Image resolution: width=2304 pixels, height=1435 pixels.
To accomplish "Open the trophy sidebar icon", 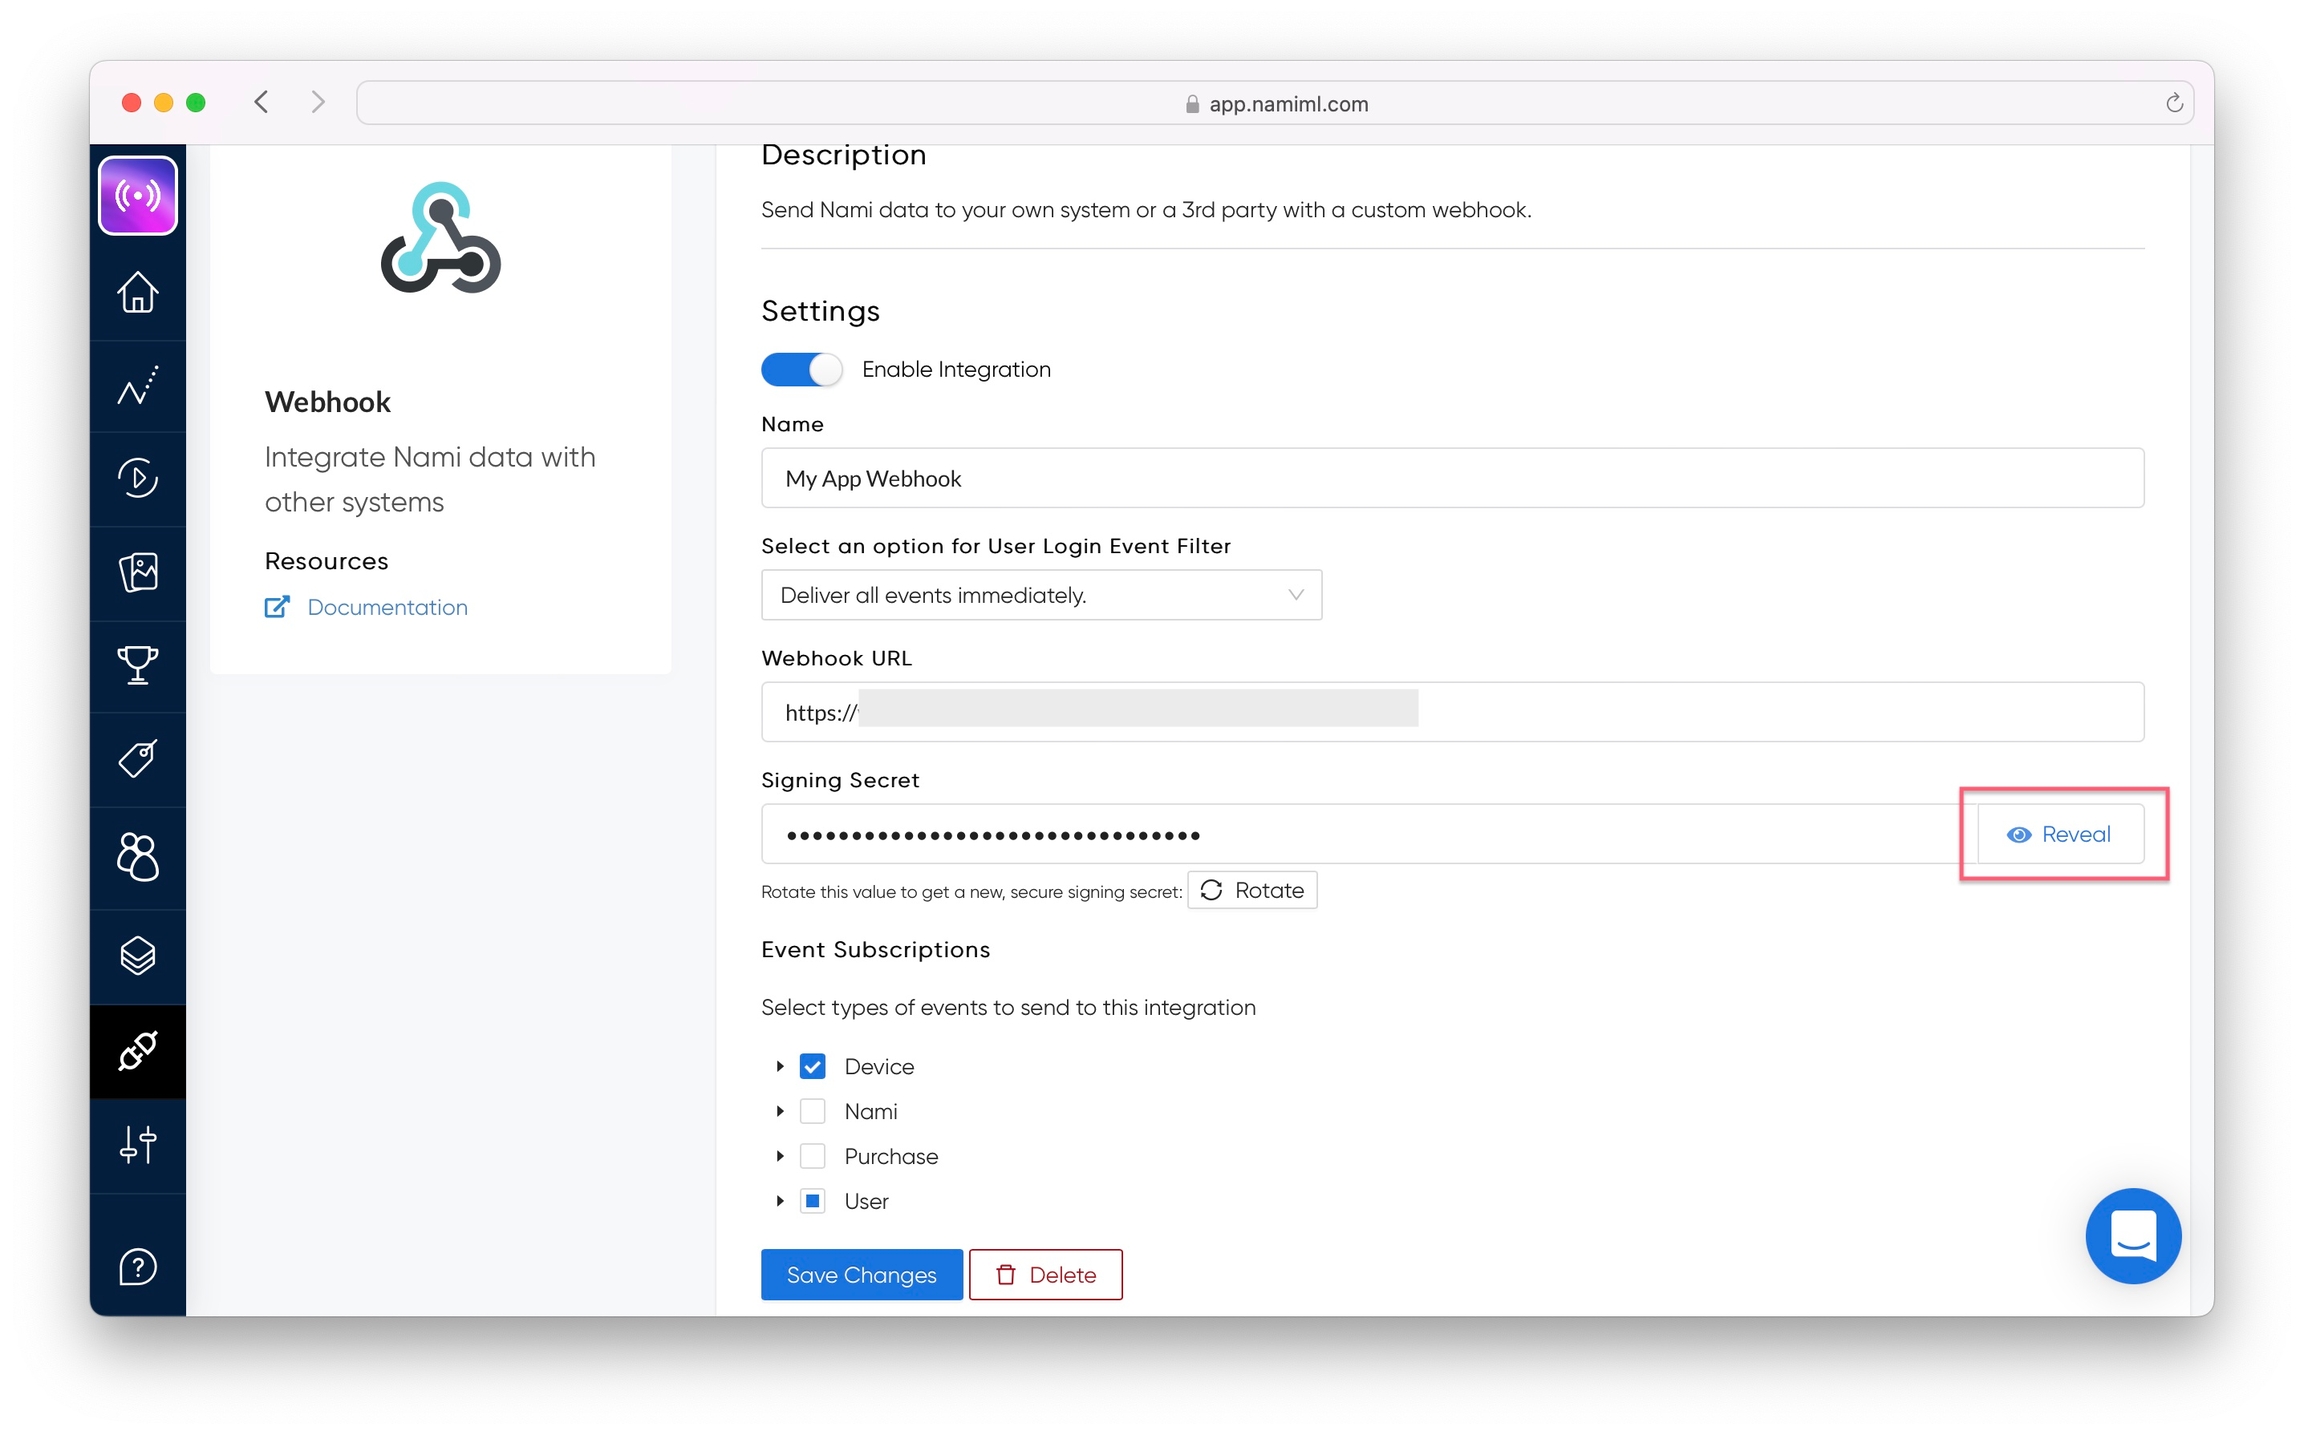I will [138, 665].
